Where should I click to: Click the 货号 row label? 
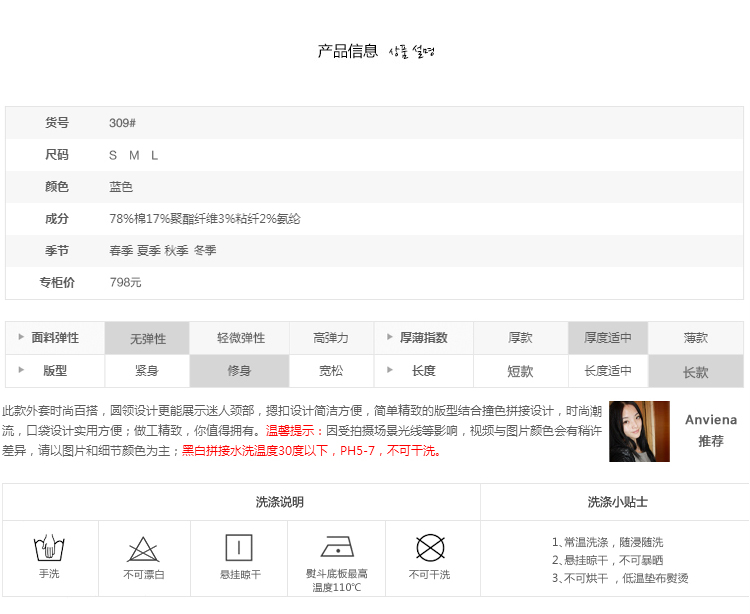tap(57, 123)
